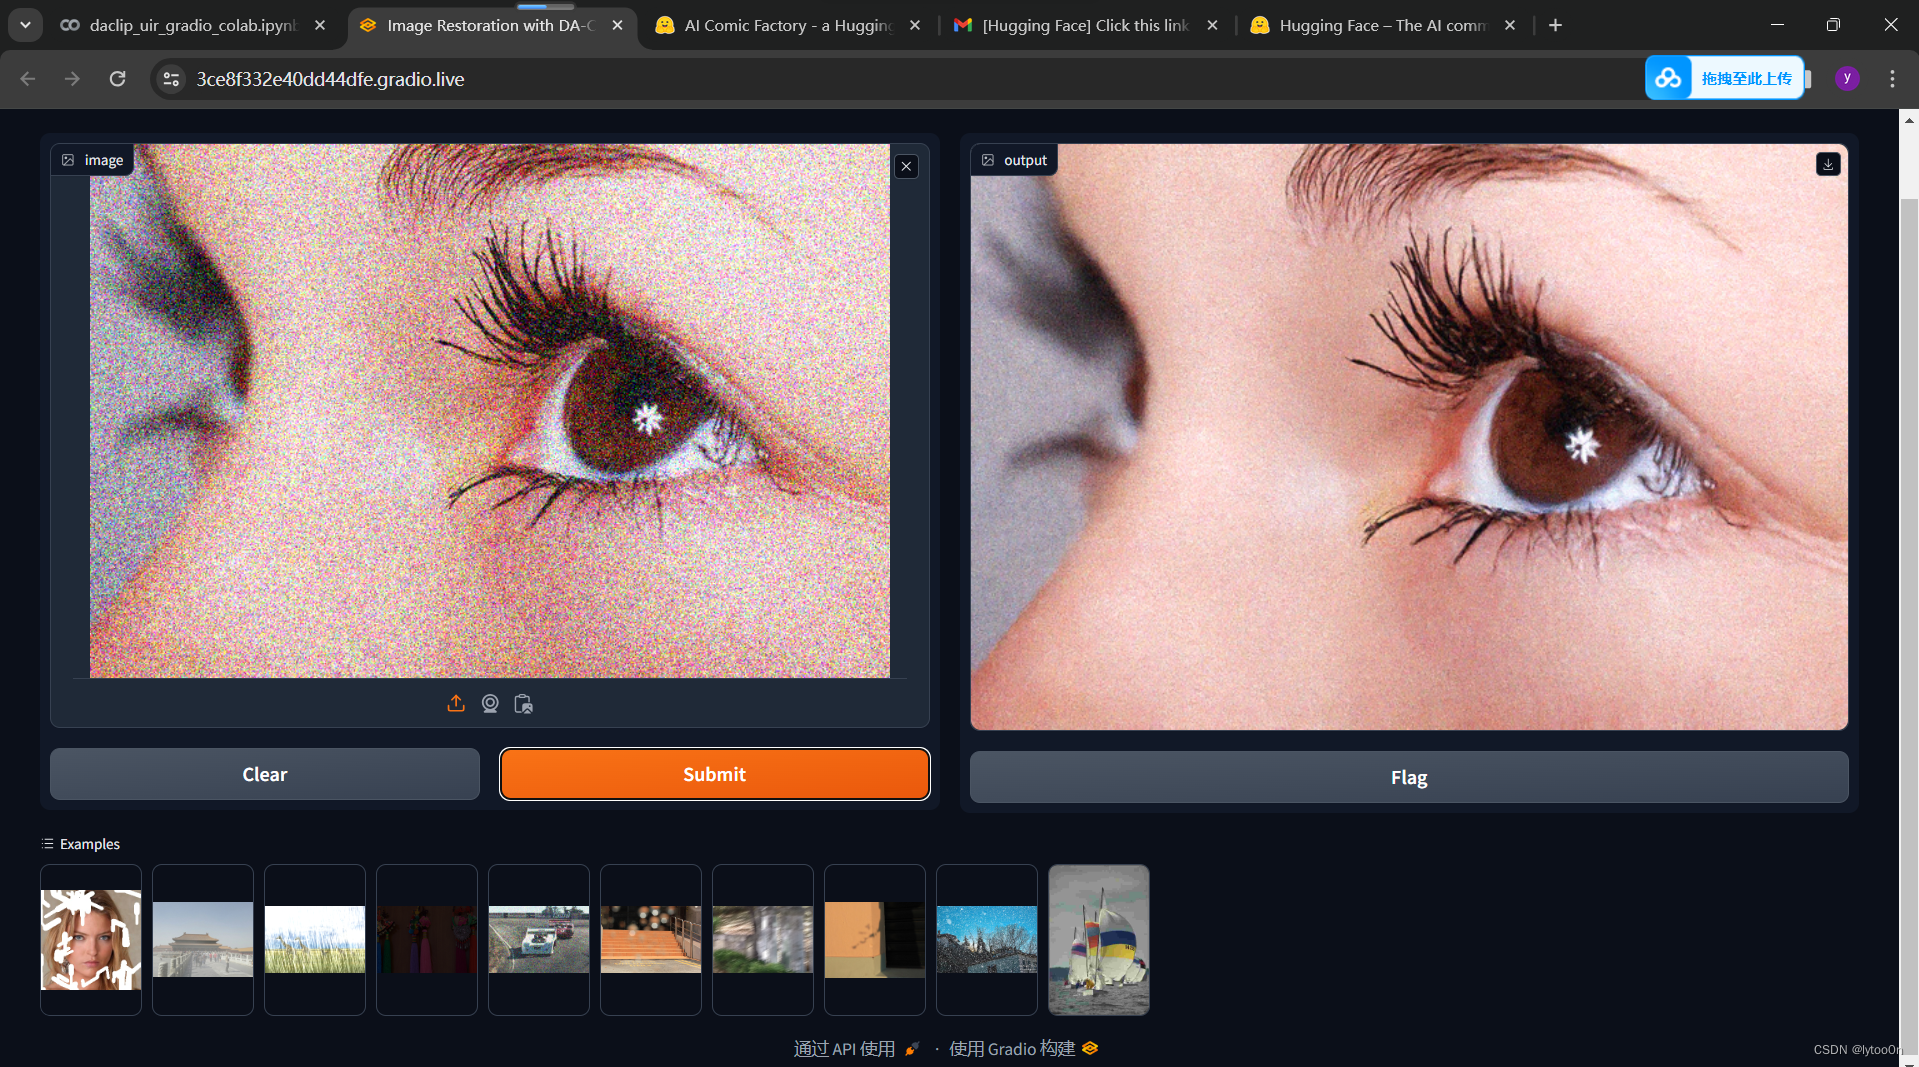Open a new browser tab

tap(1555, 25)
